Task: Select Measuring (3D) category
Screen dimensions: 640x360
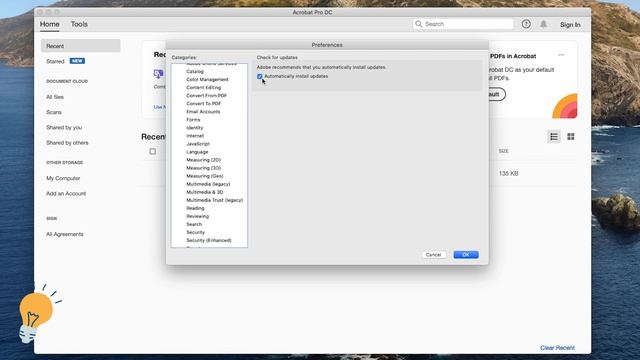Action: point(204,168)
